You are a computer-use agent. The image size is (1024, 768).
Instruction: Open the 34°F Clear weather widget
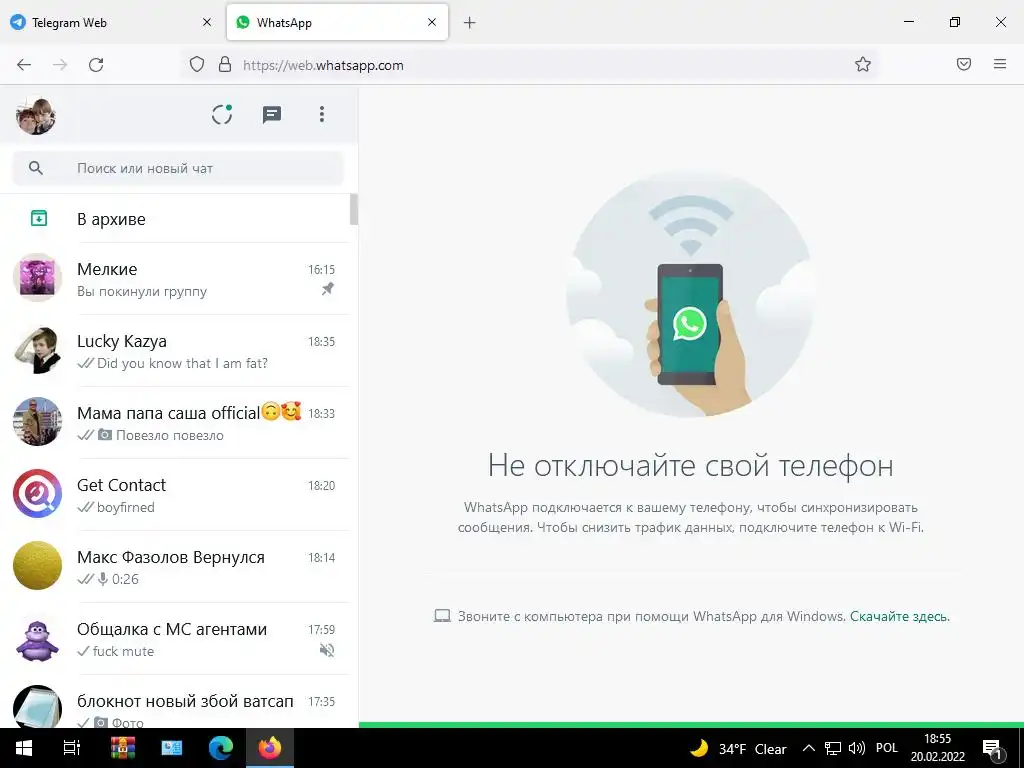(x=738, y=748)
